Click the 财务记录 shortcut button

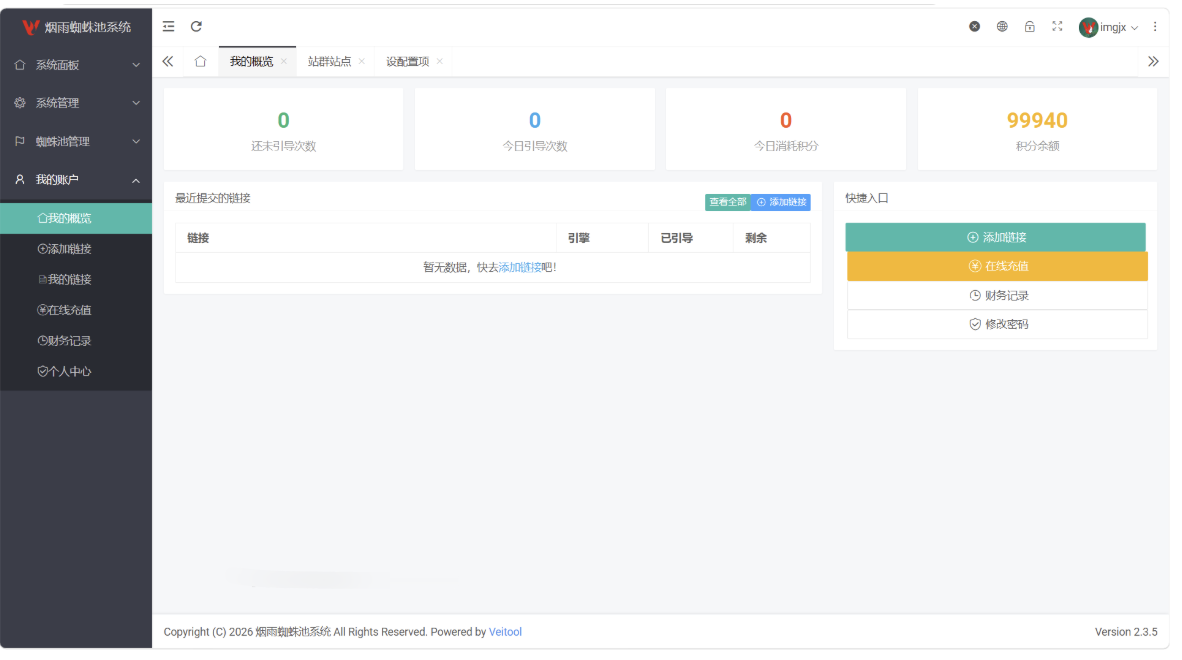(x=997, y=296)
